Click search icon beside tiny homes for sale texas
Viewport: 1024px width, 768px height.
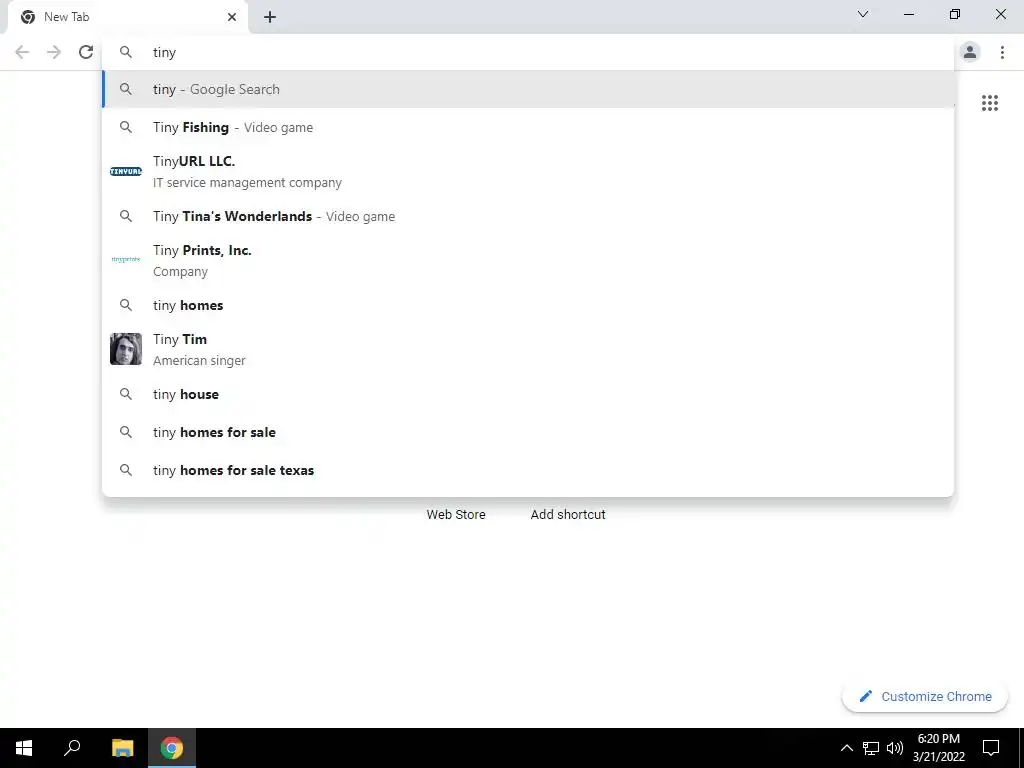tap(125, 470)
